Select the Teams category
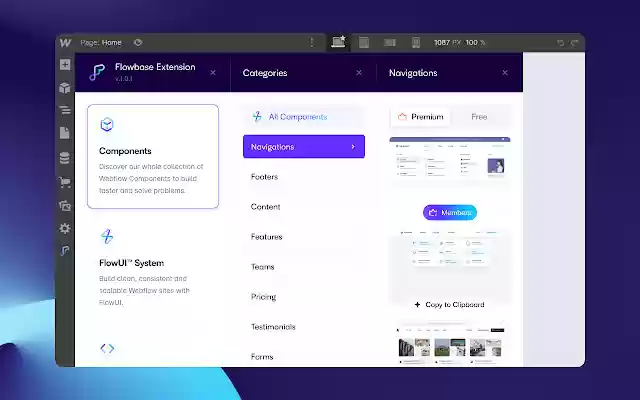 coord(262,267)
